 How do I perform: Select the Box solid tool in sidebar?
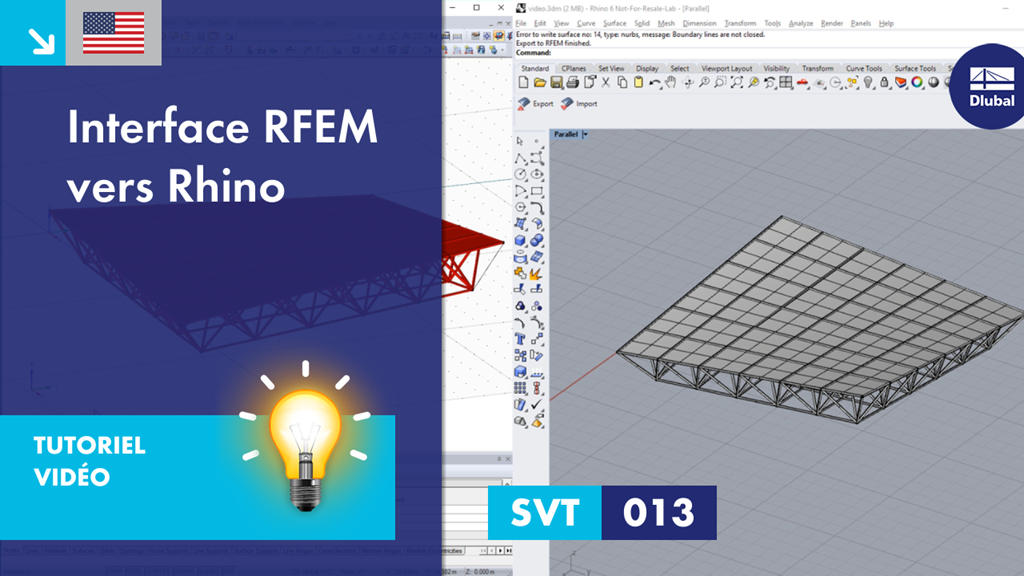click(x=520, y=240)
